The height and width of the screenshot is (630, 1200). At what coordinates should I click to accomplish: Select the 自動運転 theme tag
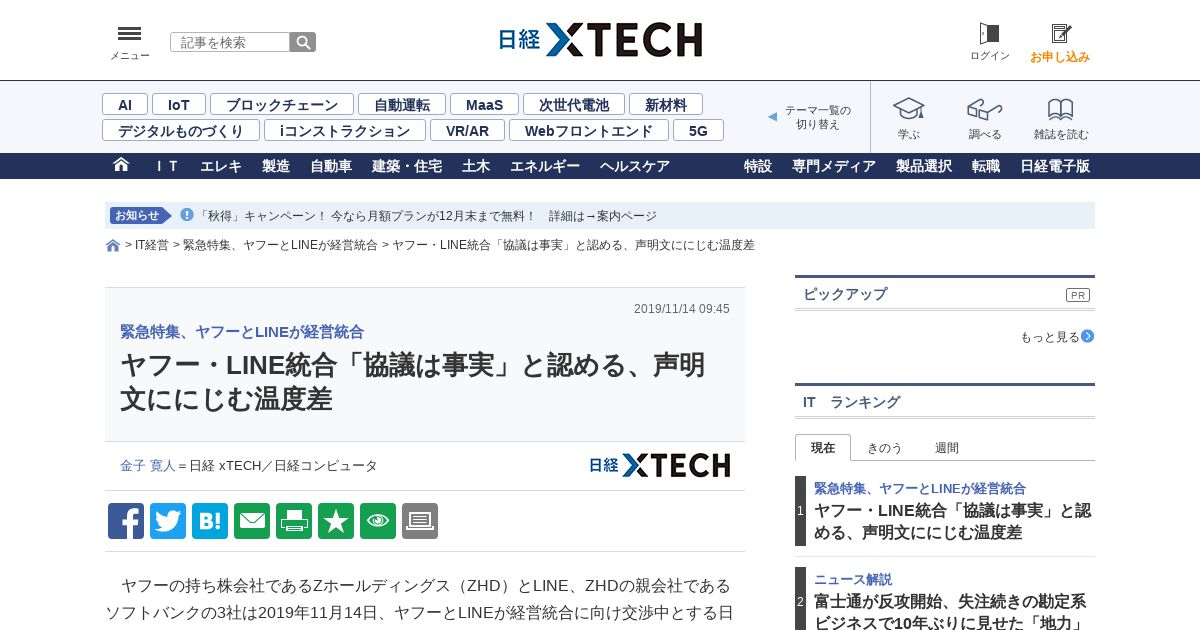(x=402, y=104)
